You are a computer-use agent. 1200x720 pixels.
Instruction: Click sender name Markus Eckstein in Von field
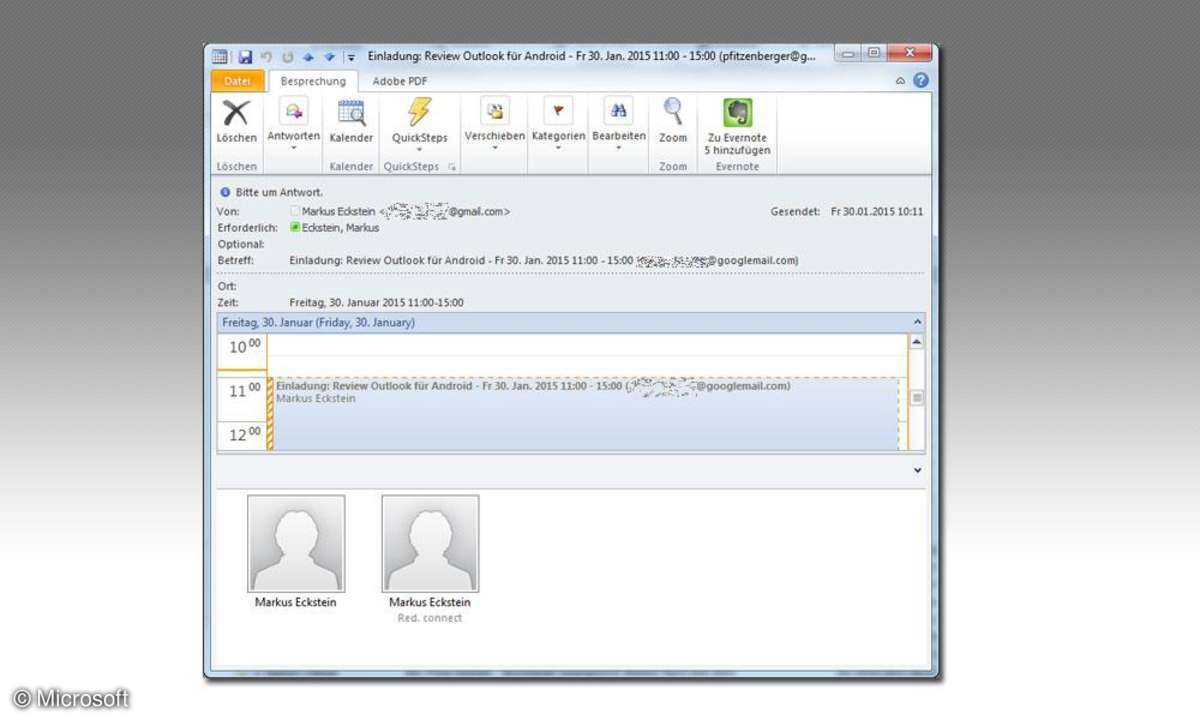tap(339, 212)
